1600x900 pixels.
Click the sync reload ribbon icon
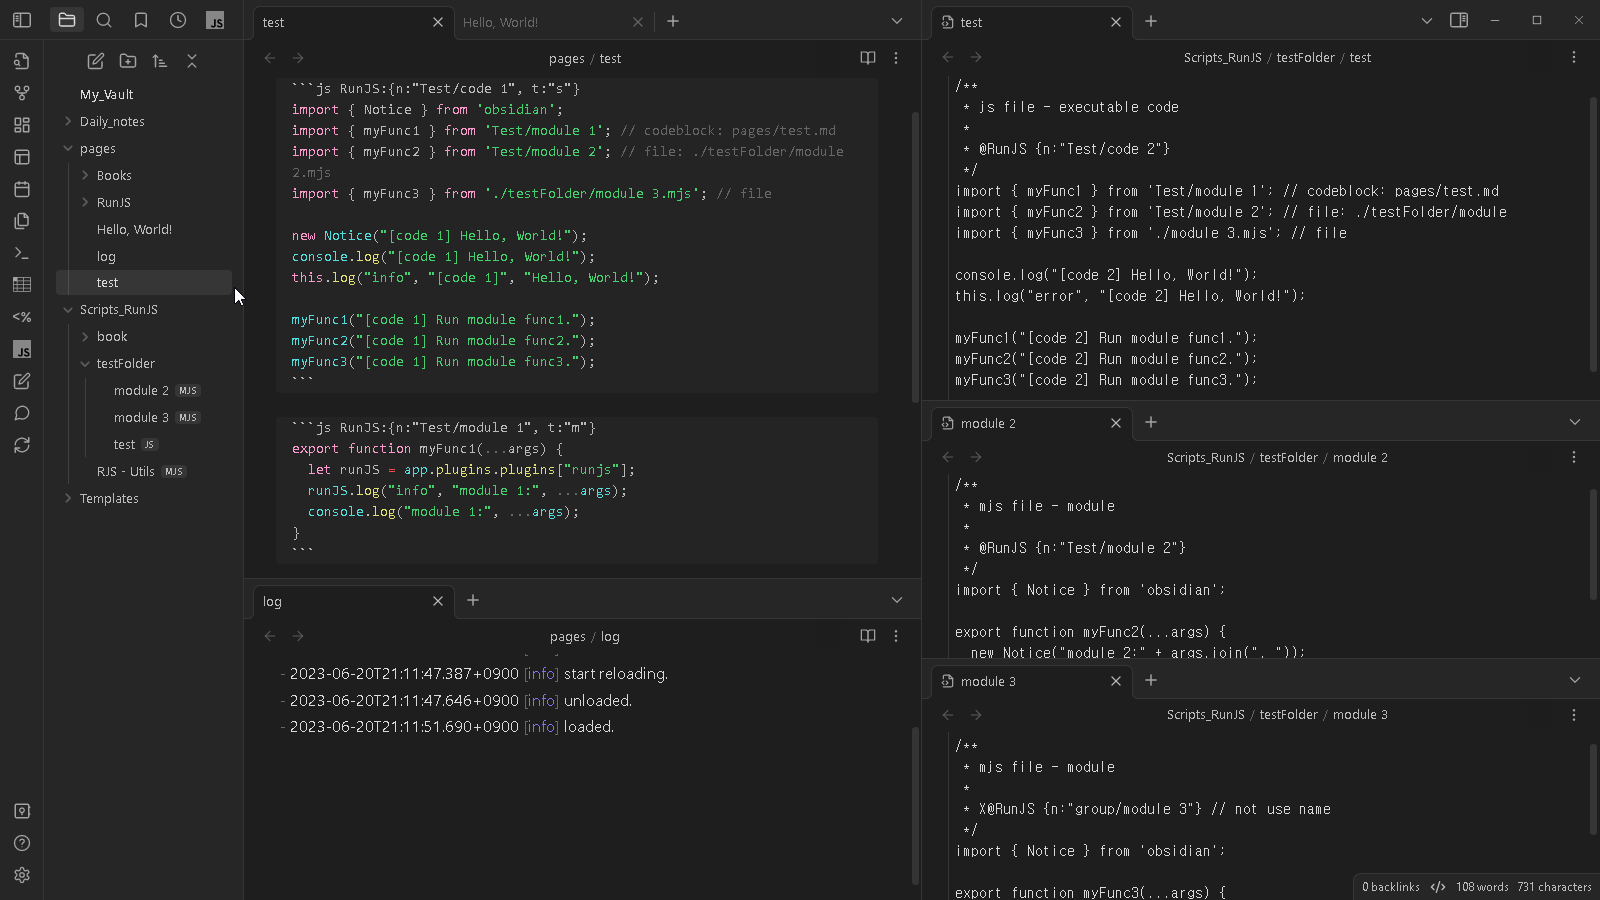coord(22,445)
